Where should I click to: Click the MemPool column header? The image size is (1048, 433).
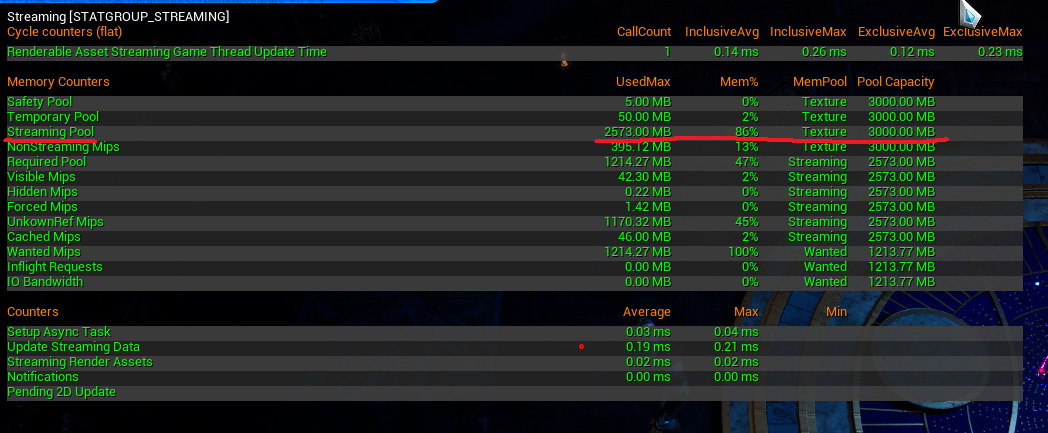820,82
